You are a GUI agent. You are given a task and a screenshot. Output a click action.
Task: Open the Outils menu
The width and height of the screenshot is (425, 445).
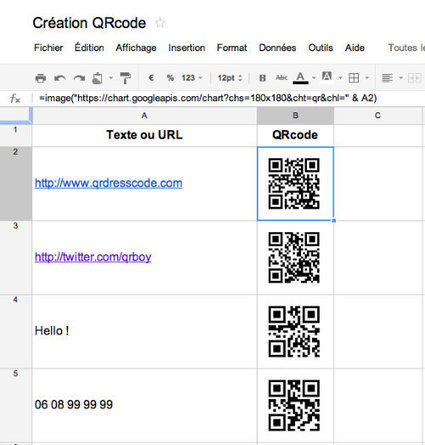(321, 48)
